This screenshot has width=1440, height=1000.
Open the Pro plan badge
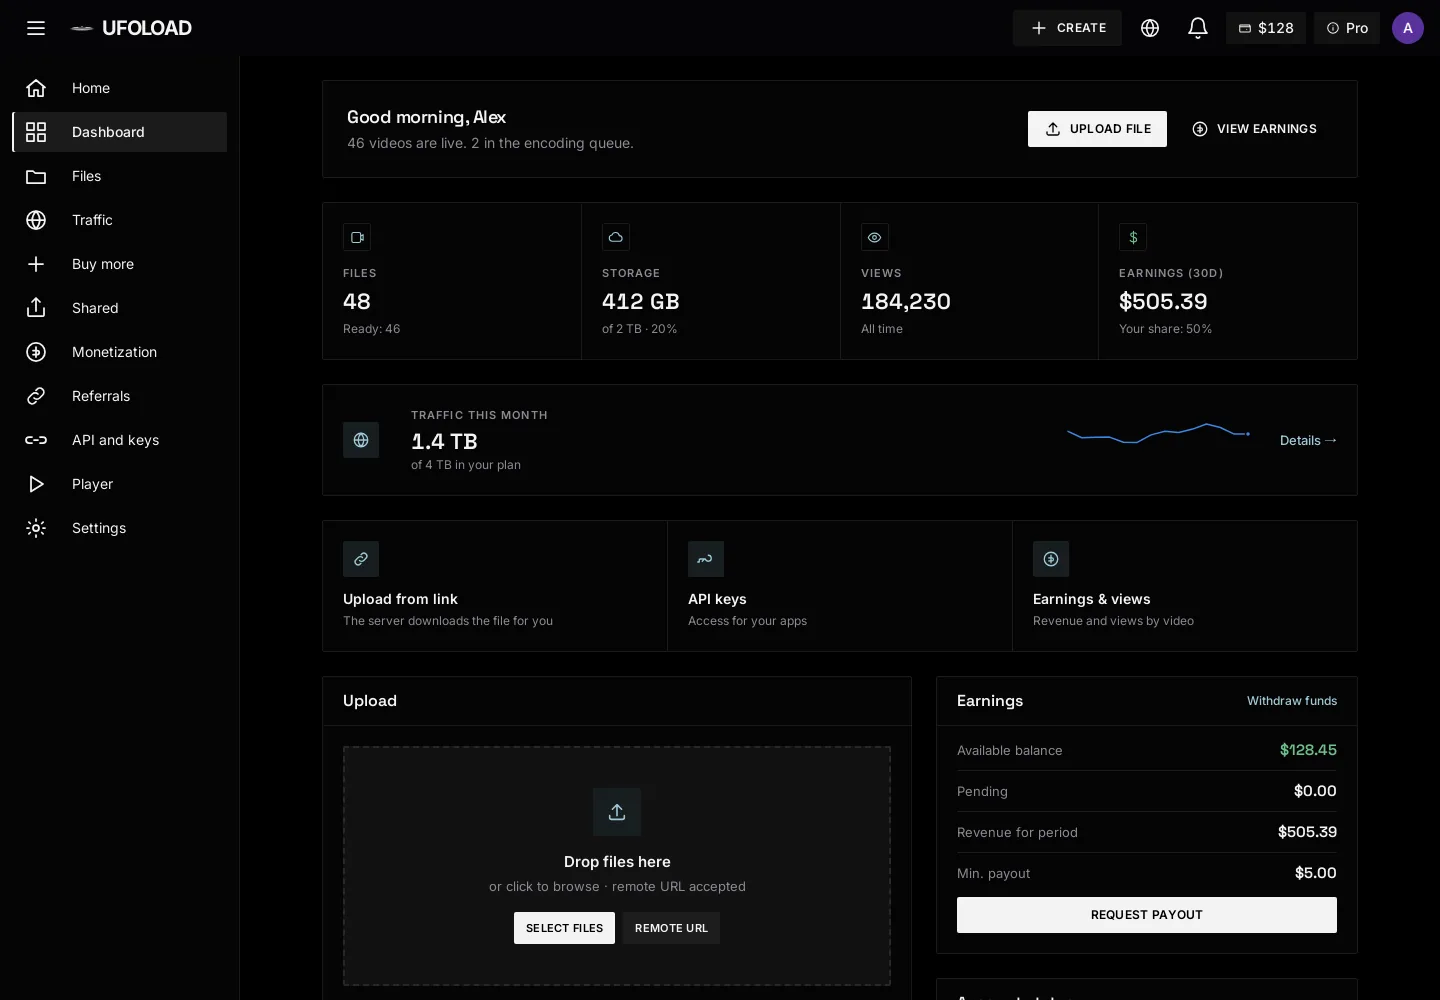click(x=1347, y=28)
